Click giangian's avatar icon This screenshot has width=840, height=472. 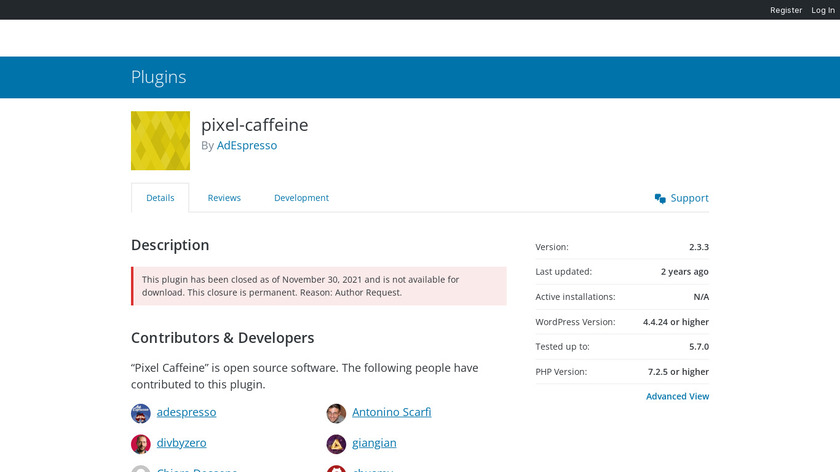336,444
